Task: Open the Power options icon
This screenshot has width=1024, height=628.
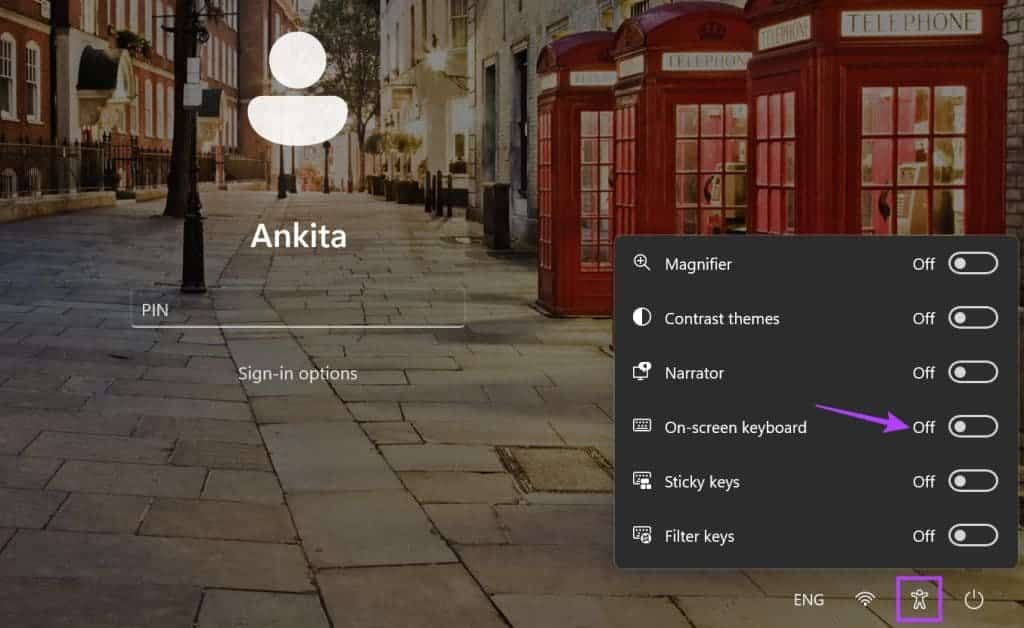Action: point(973,599)
